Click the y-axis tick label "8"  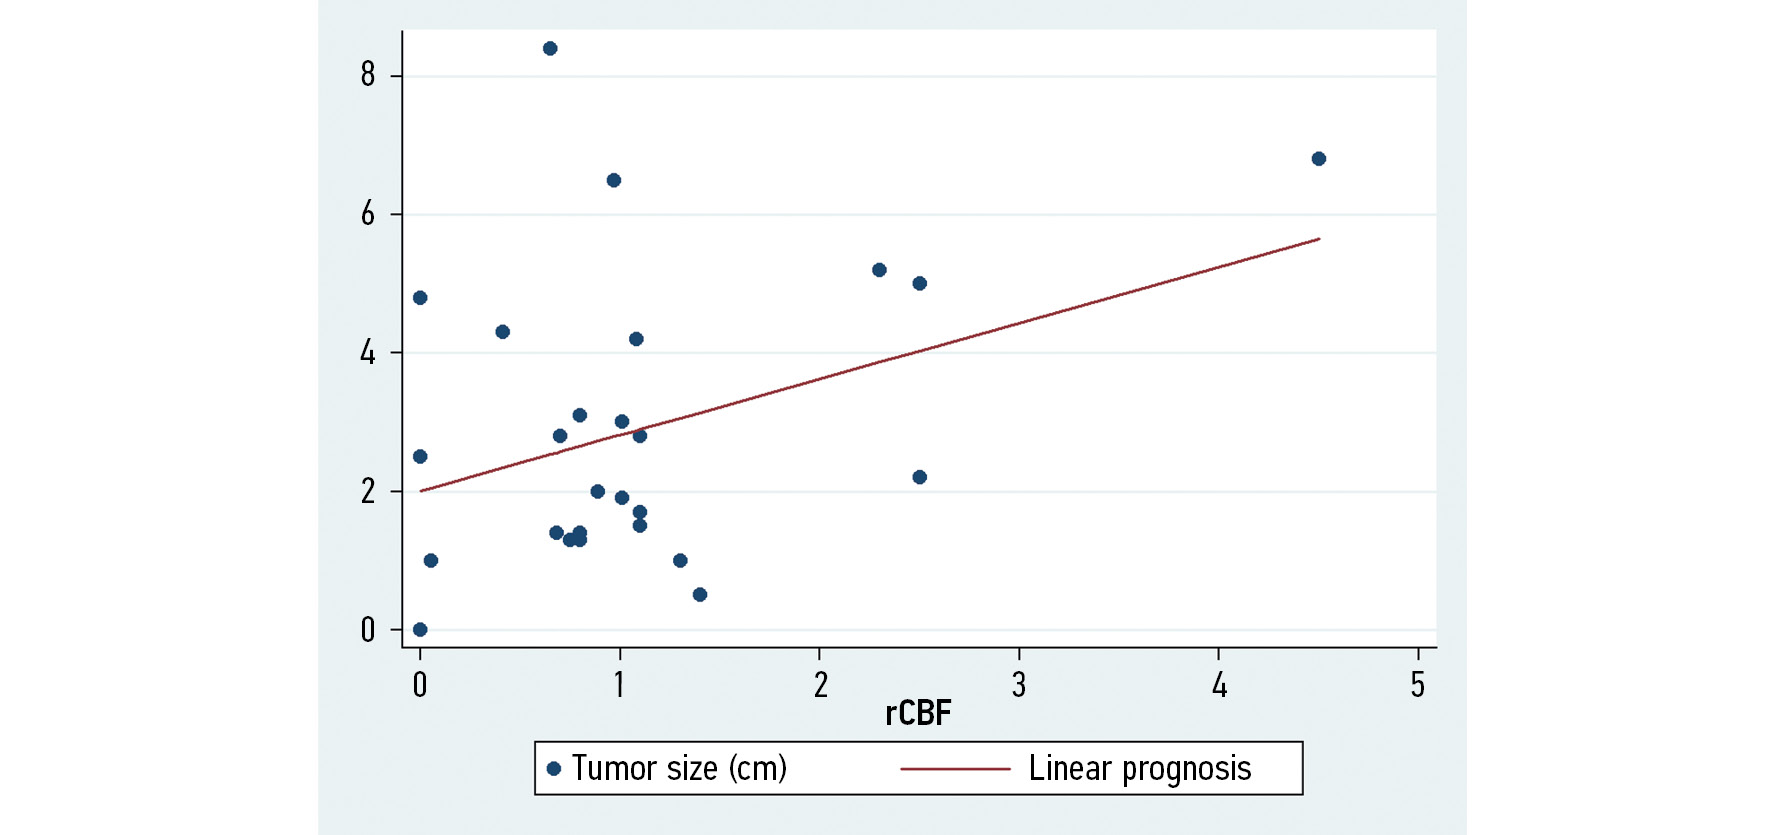(368, 74)
